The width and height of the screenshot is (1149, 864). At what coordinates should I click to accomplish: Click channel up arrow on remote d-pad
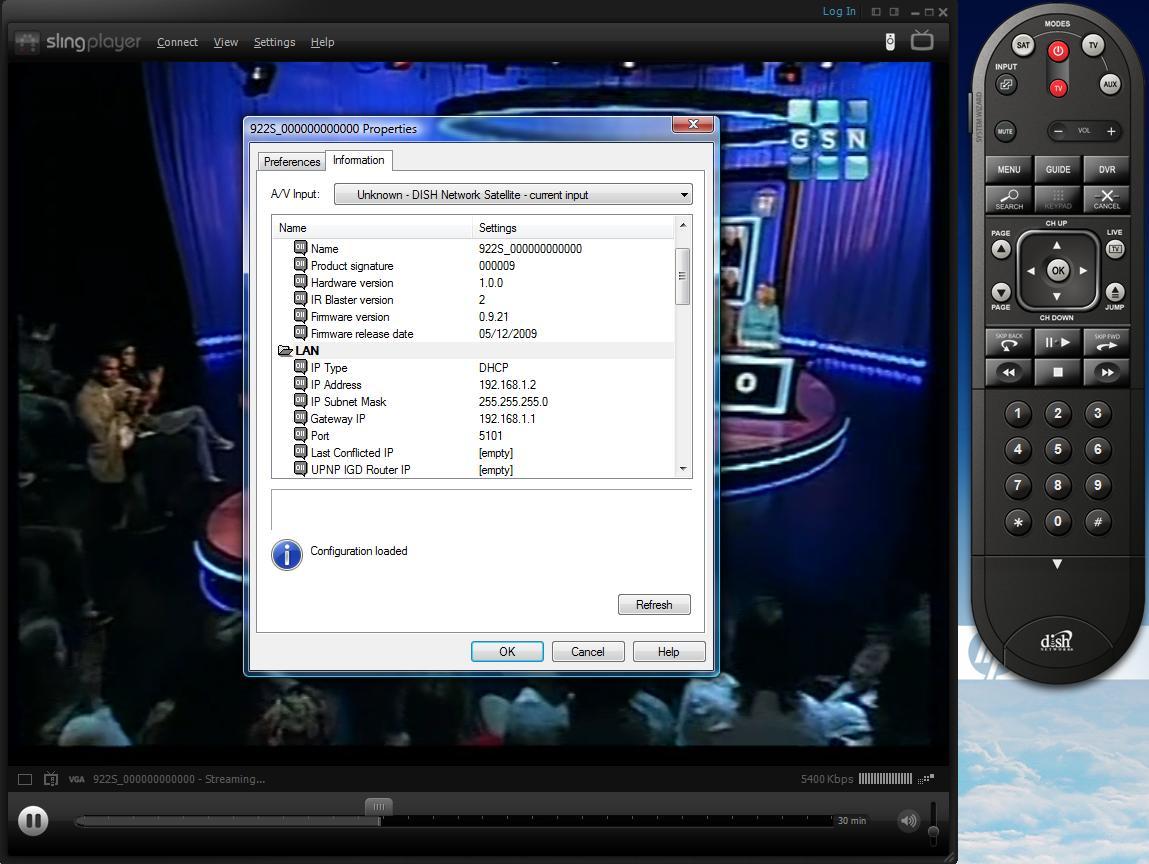(x=1057, y=245)
